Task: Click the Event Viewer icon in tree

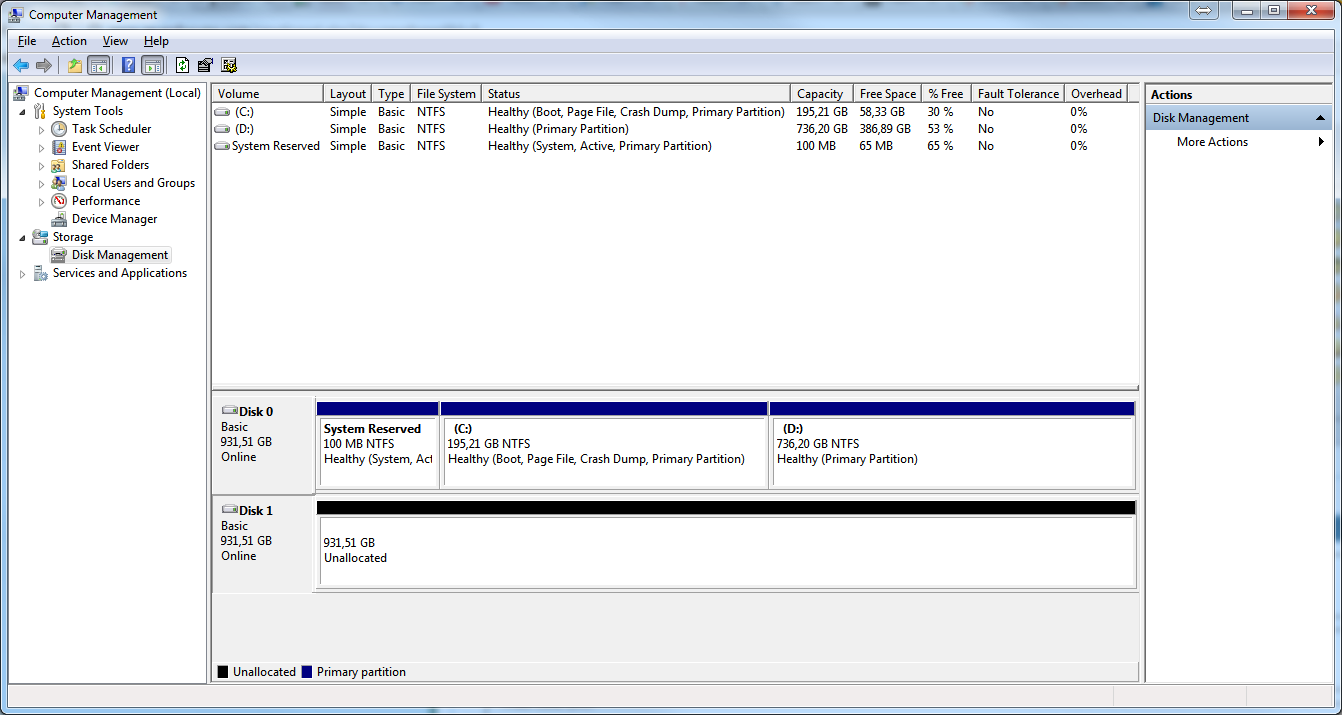Action: point(59,147)
